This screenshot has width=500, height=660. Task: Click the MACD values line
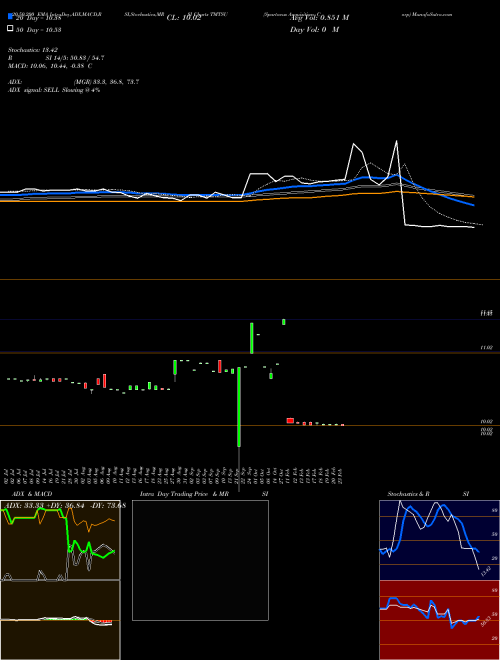50,66
